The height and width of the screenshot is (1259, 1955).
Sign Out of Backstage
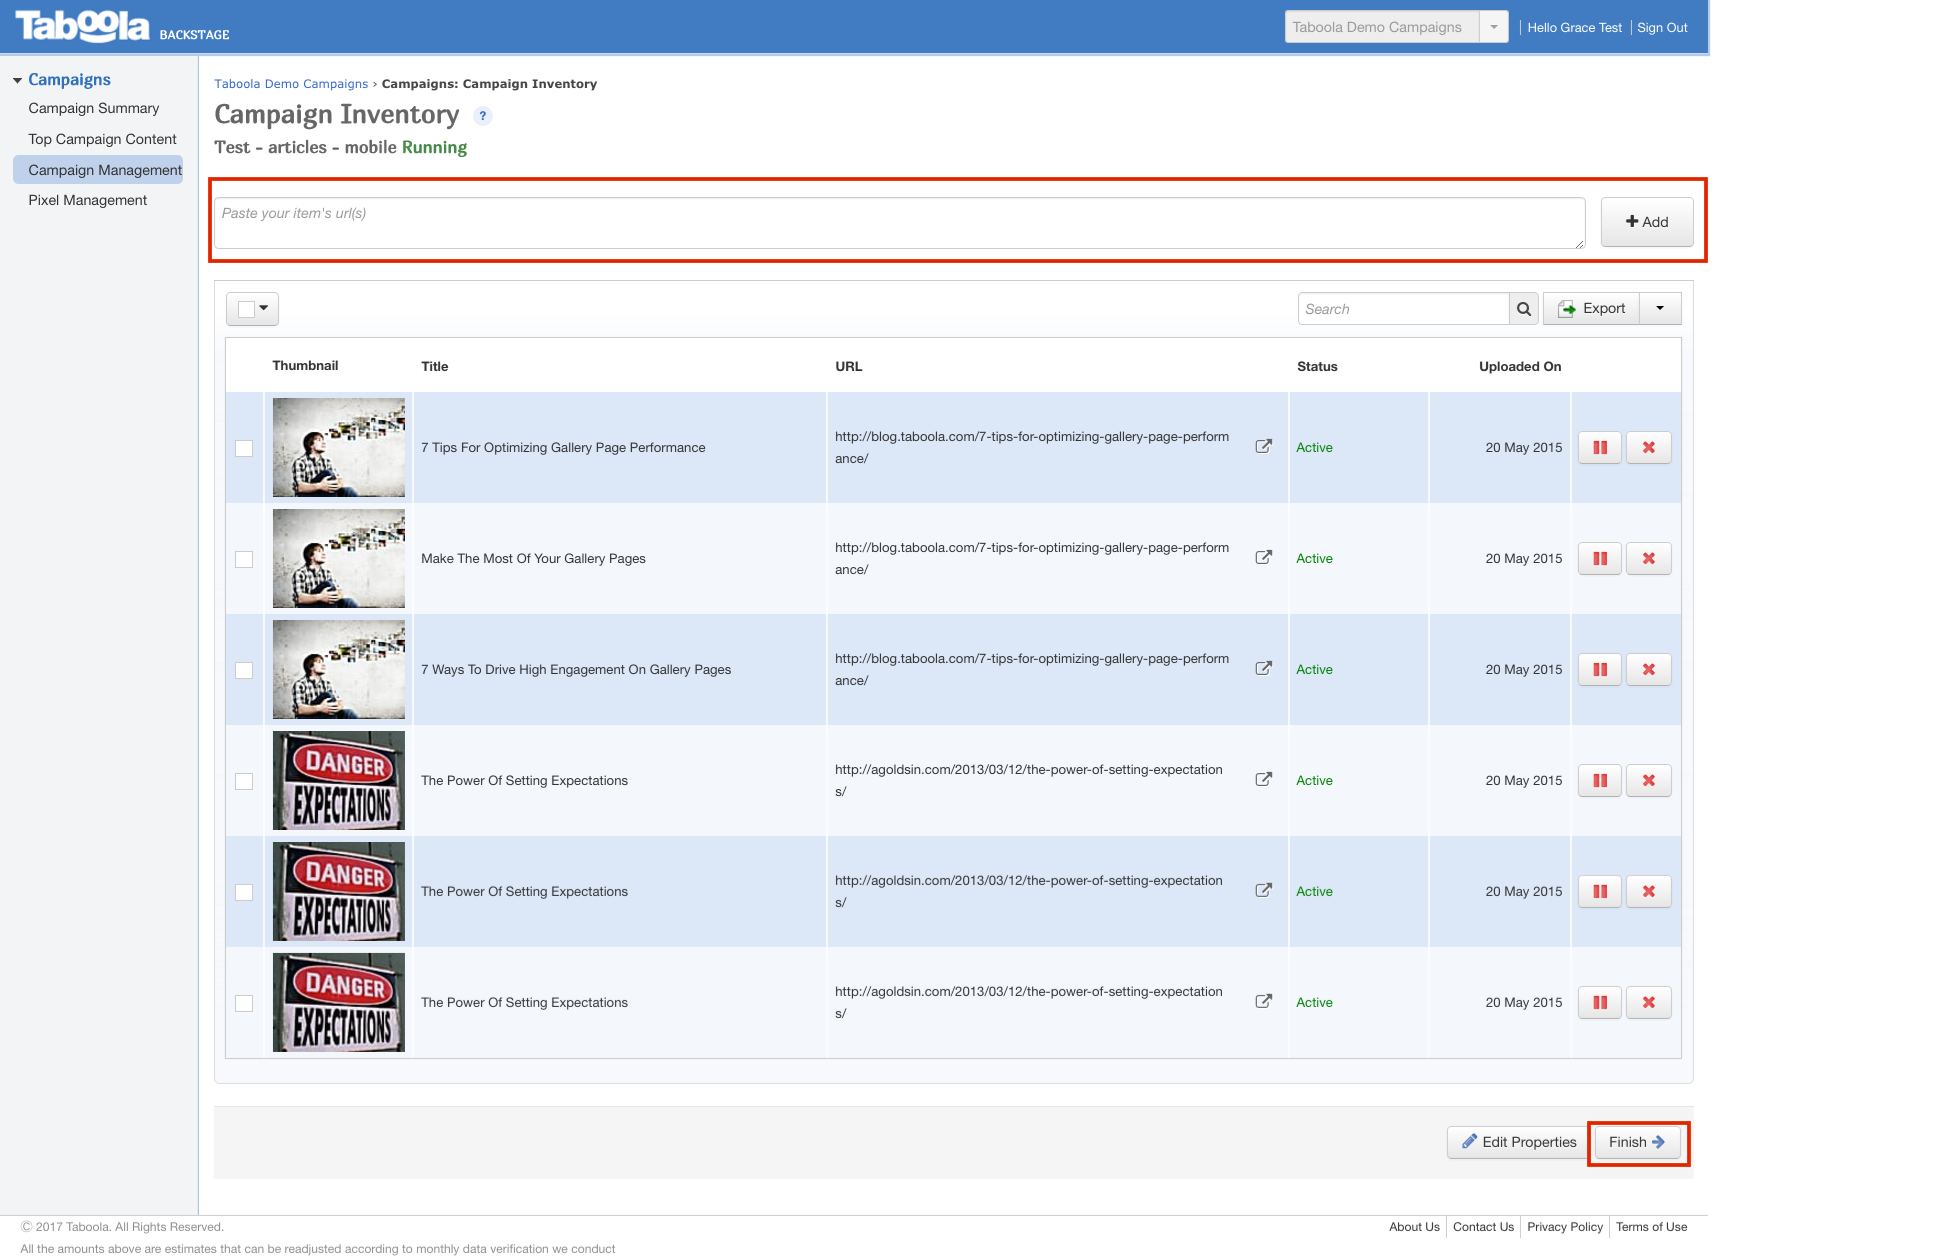pos(1662,28)
